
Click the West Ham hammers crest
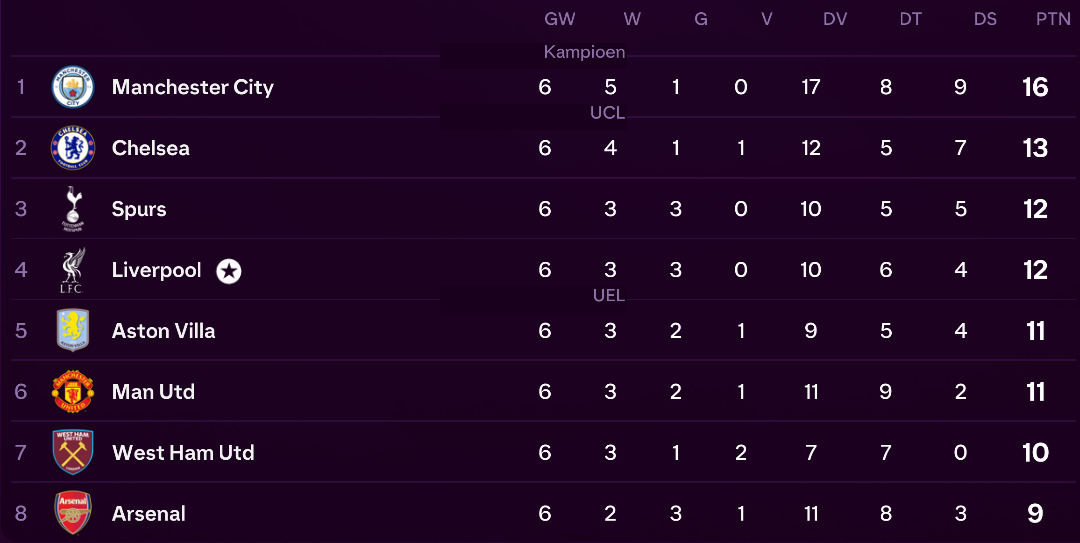[x=73, y=452]
